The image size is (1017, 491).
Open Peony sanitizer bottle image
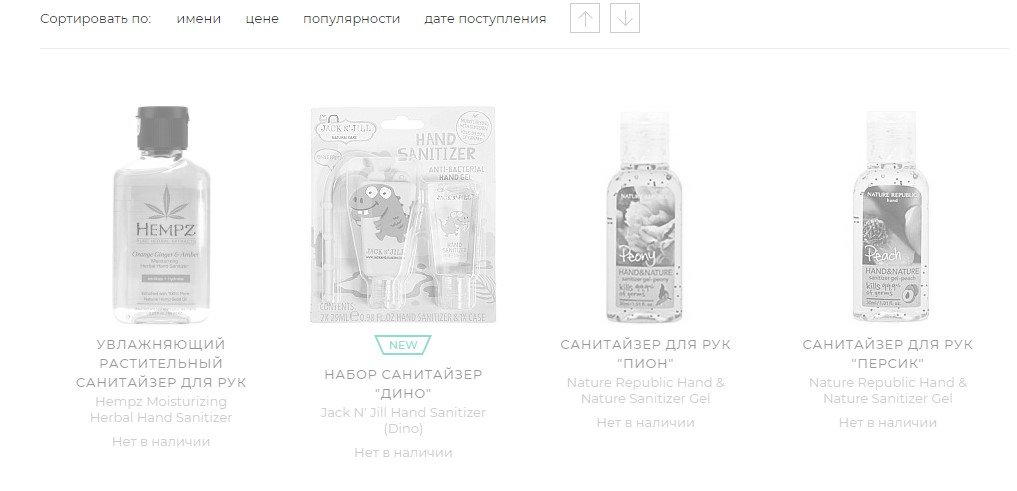tap(645, 216)
